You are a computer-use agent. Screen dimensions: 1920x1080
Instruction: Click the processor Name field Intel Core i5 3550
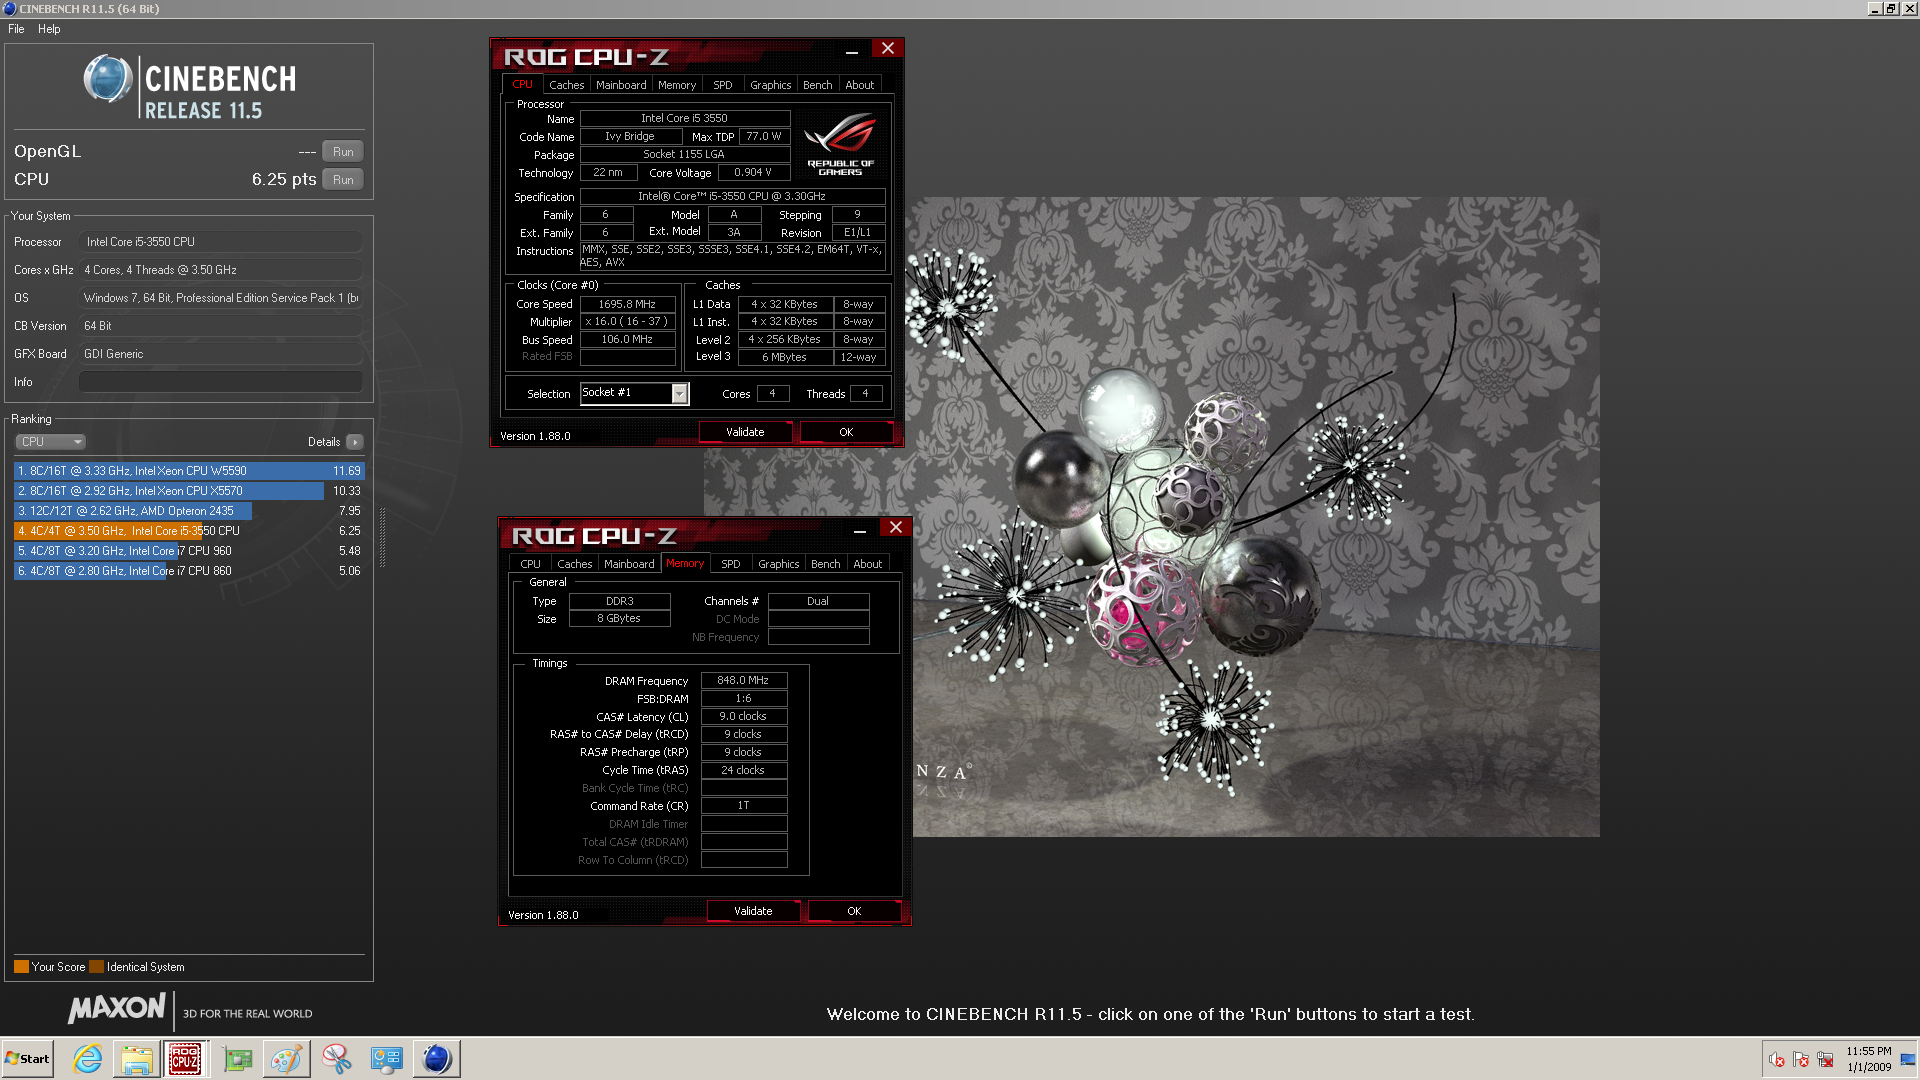pyautogui.click(x=685, y=118)
